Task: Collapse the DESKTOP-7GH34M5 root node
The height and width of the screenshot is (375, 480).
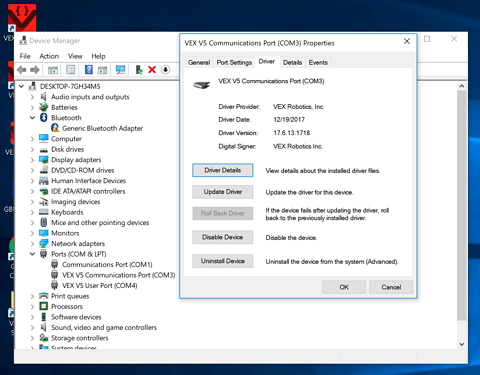Action: 22,86
